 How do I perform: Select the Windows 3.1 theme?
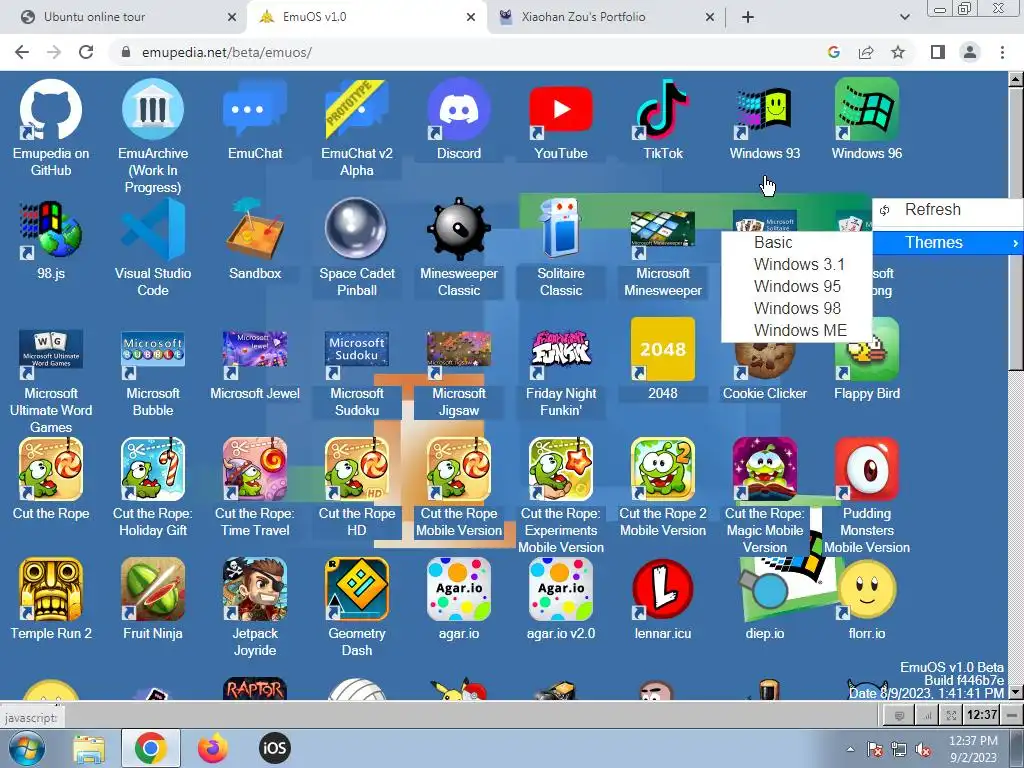point(799,264)
